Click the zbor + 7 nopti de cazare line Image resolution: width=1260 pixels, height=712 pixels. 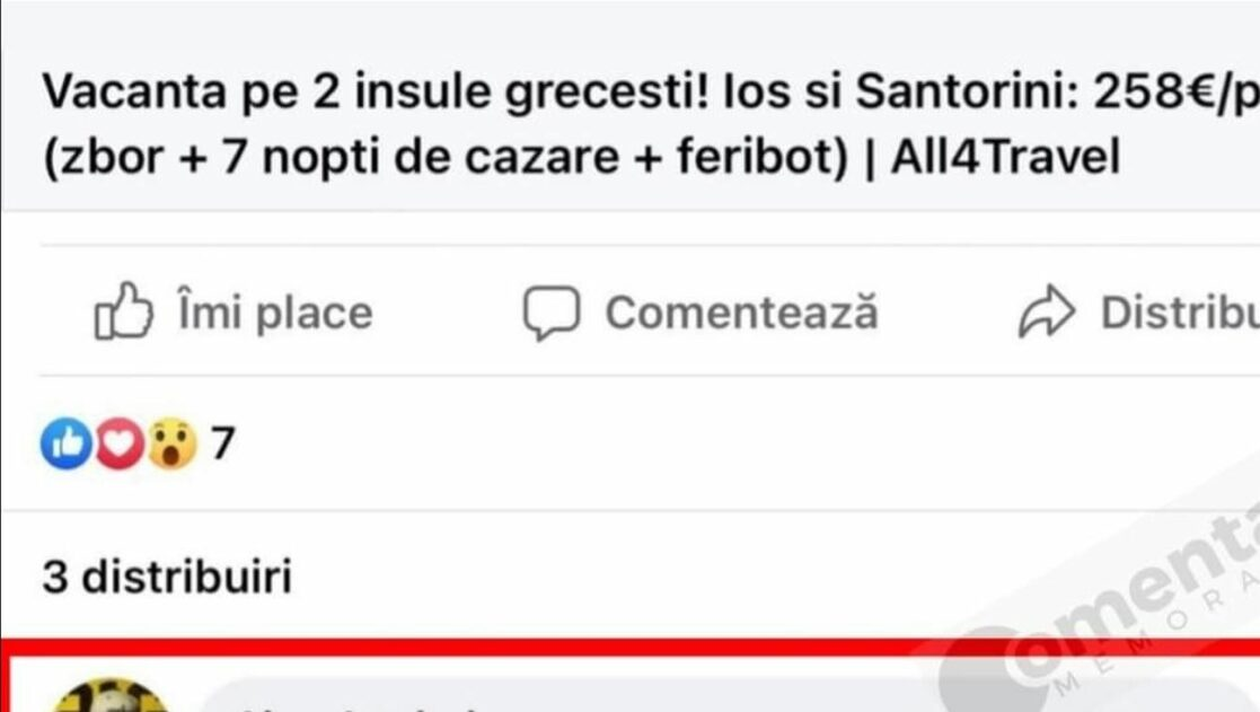click(x=445, y=158)
